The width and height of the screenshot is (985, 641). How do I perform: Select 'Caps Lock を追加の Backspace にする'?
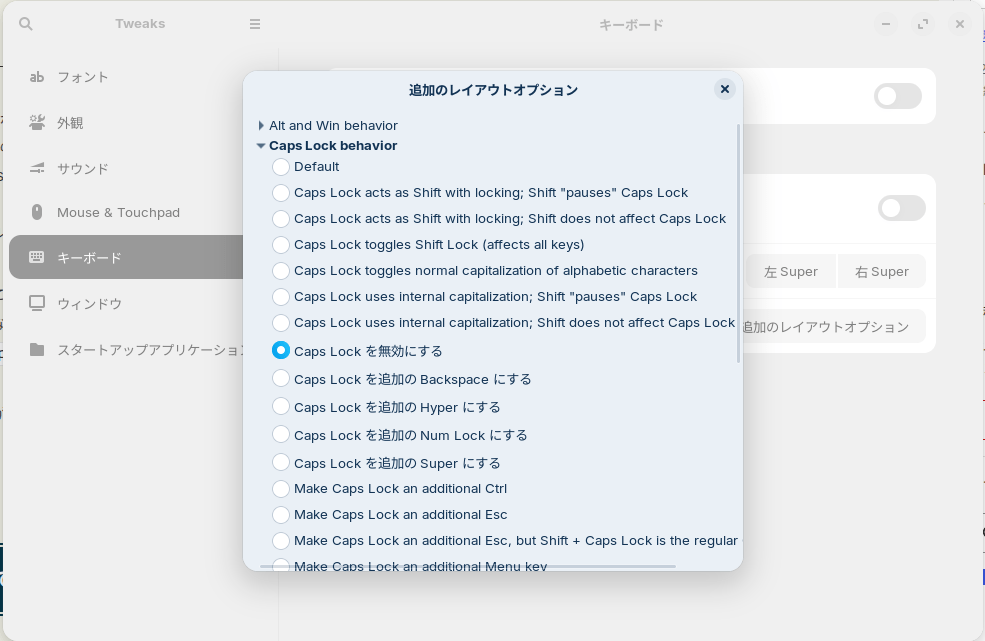point(281,378)
